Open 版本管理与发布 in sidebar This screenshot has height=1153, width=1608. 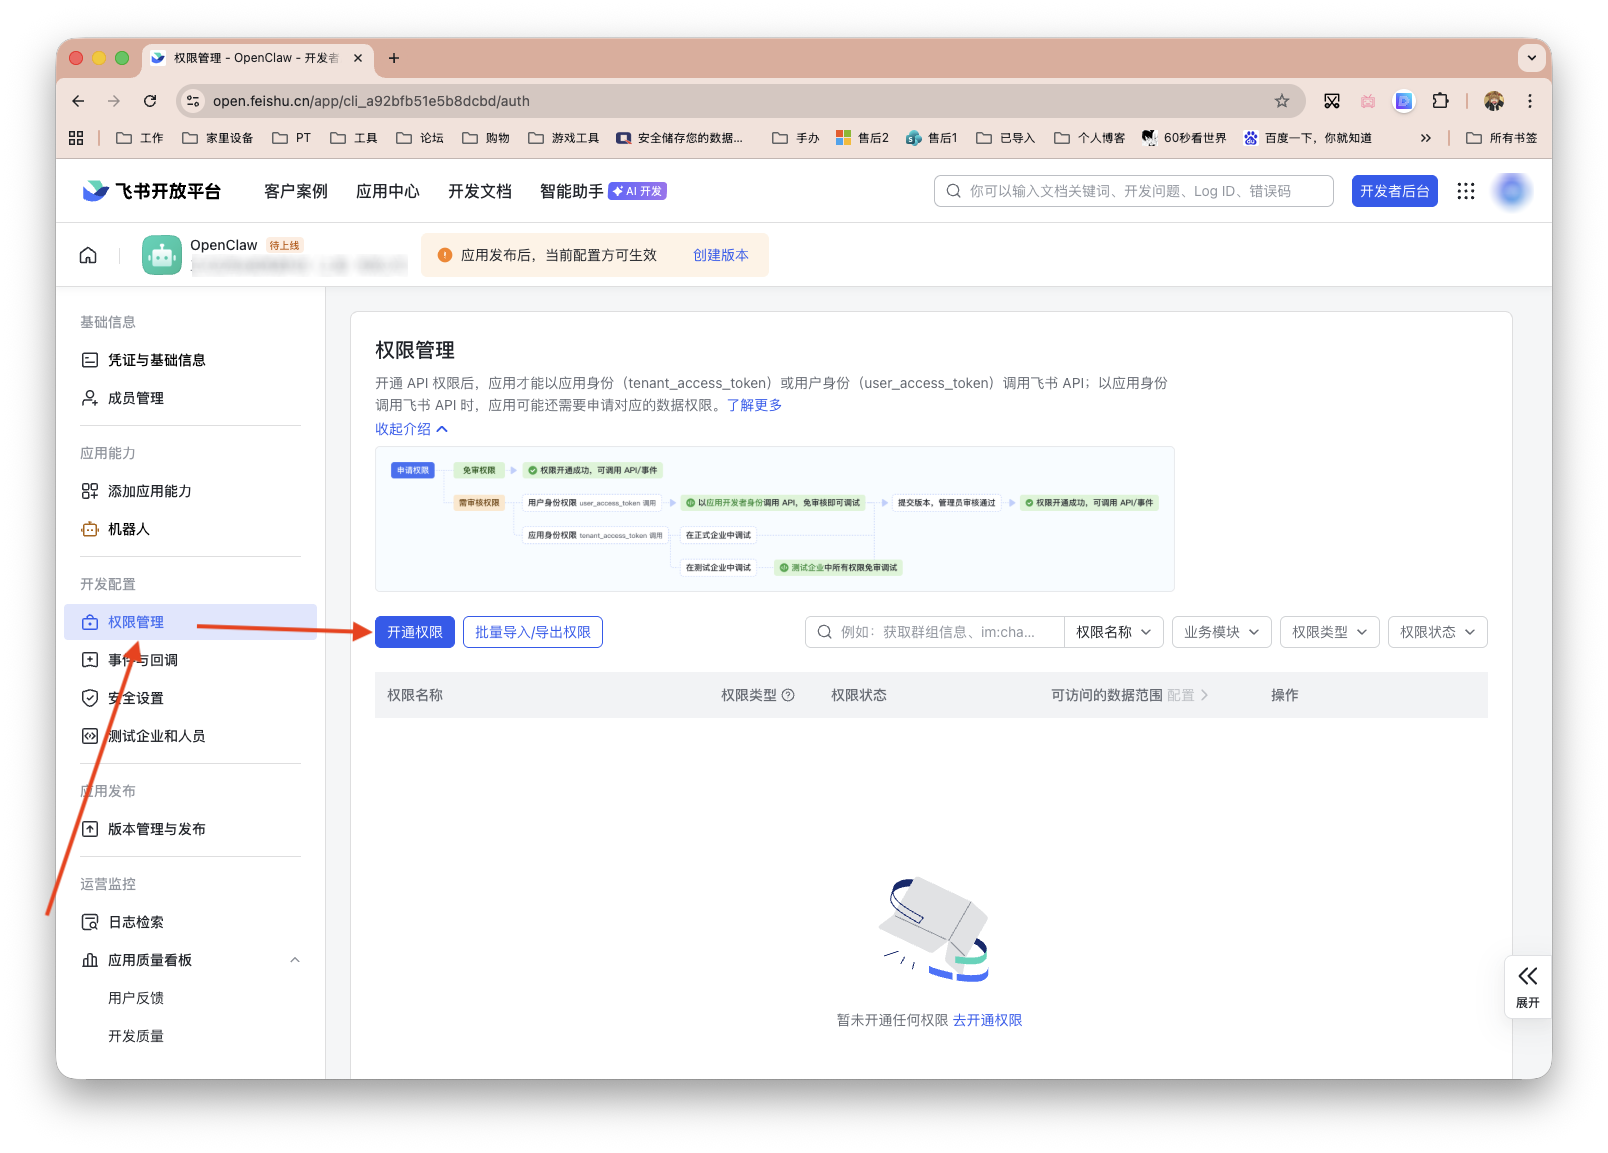(x=157, y=829)
